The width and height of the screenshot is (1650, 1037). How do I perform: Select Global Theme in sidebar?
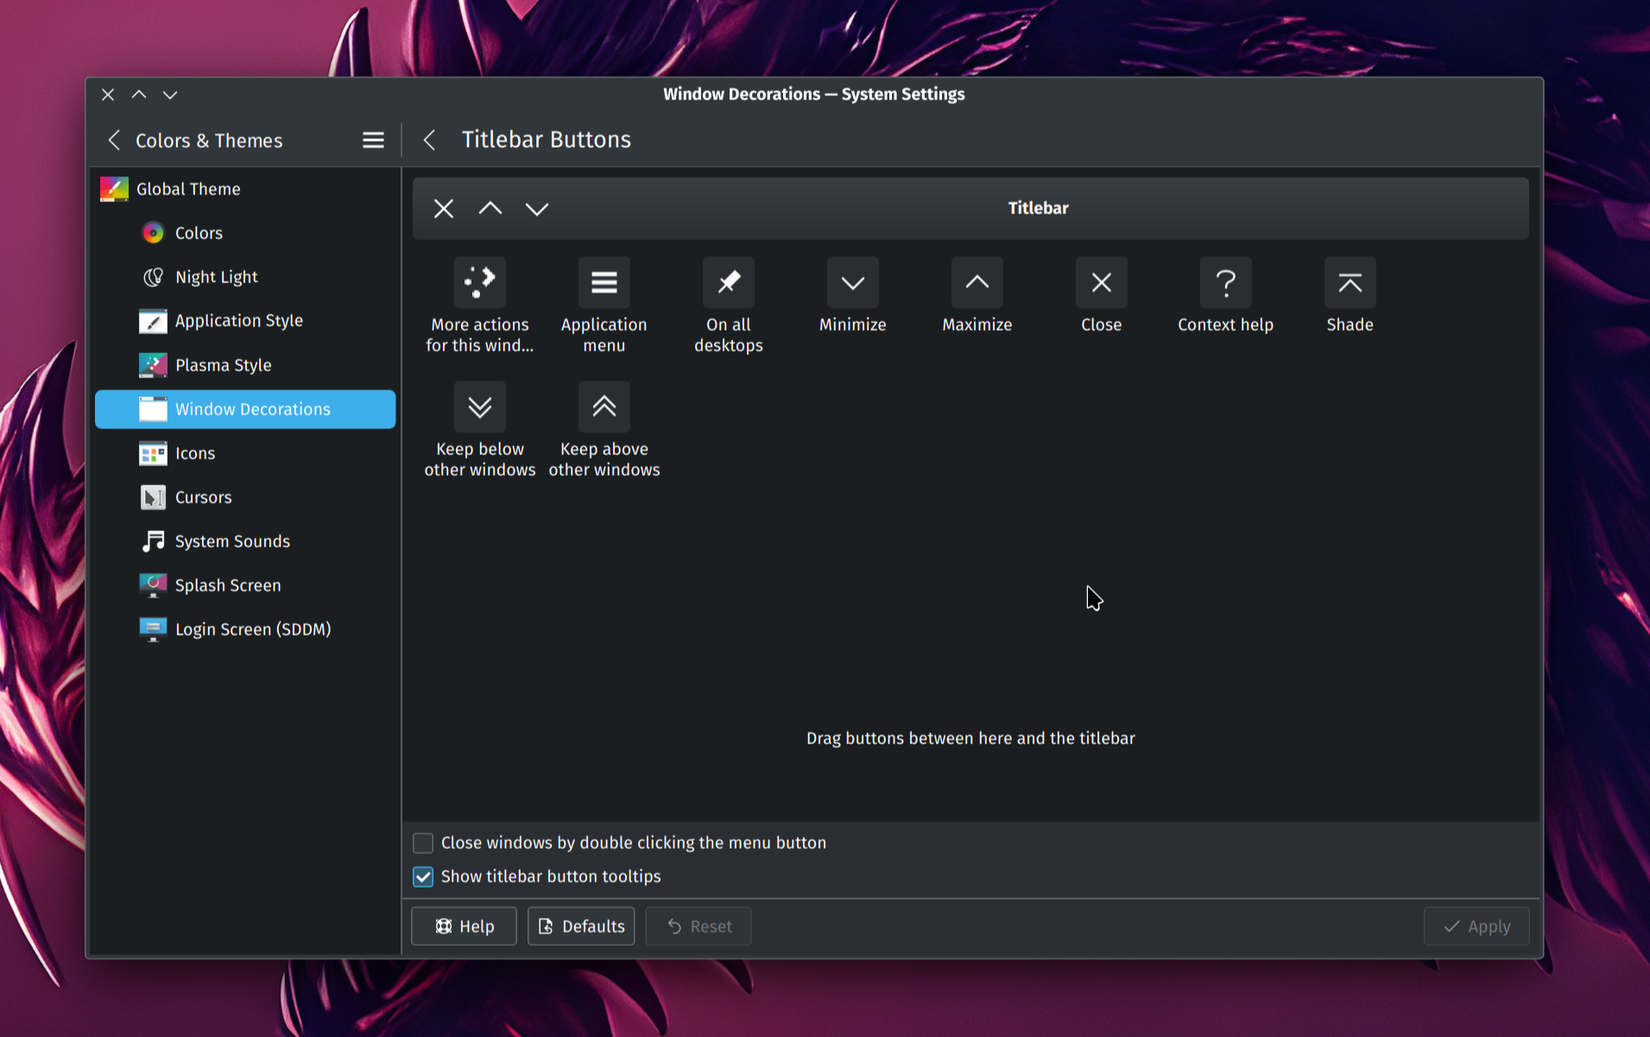(245, 189)
